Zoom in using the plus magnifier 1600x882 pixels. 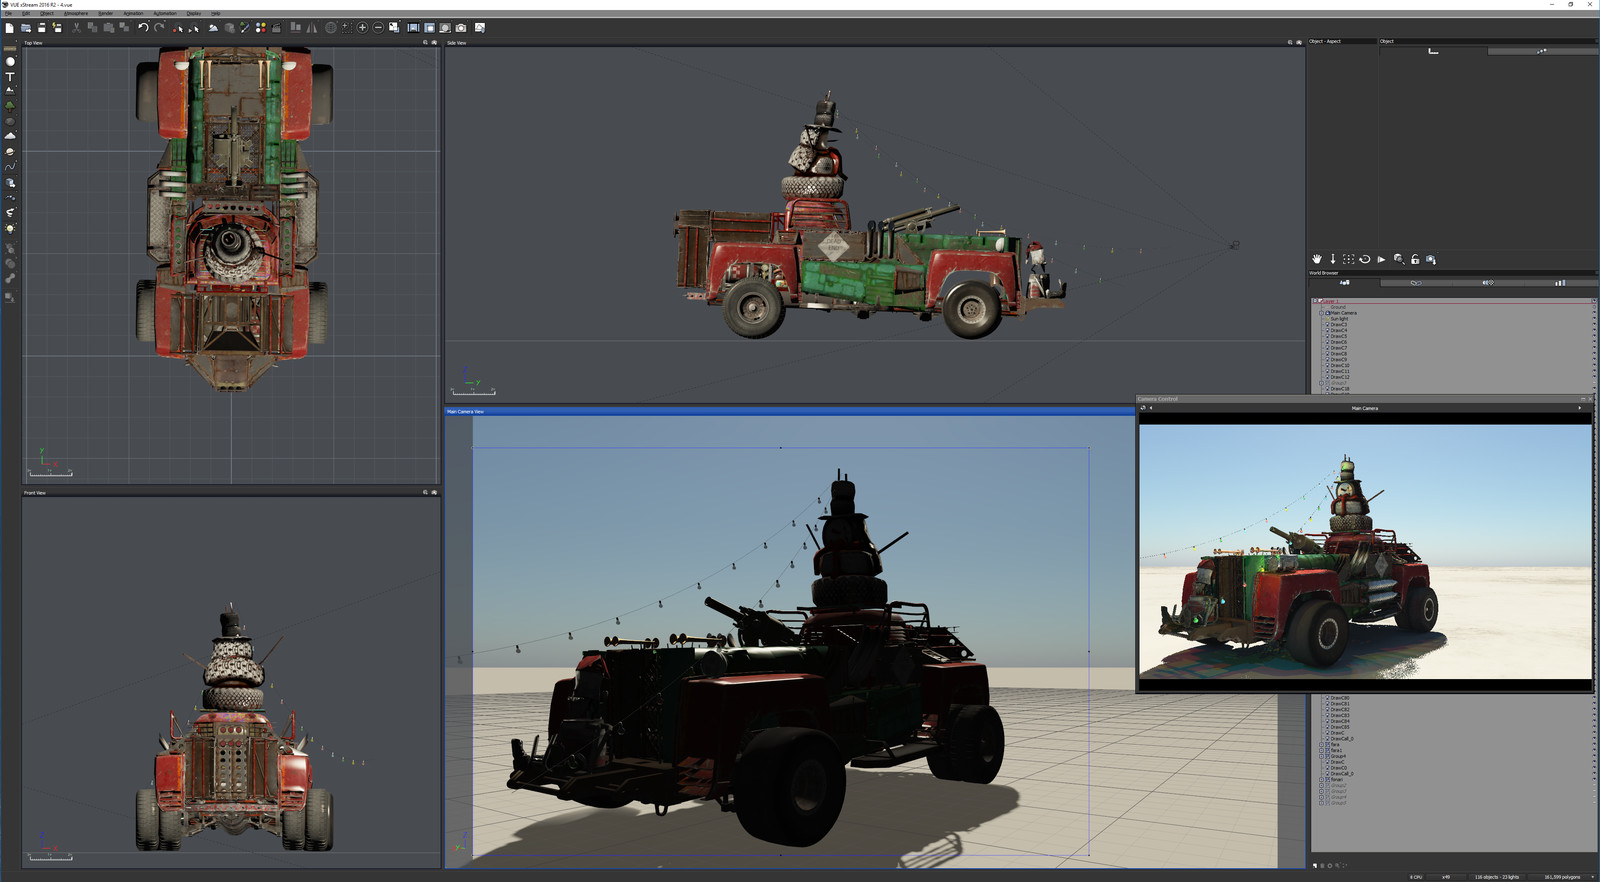(362, 28)
